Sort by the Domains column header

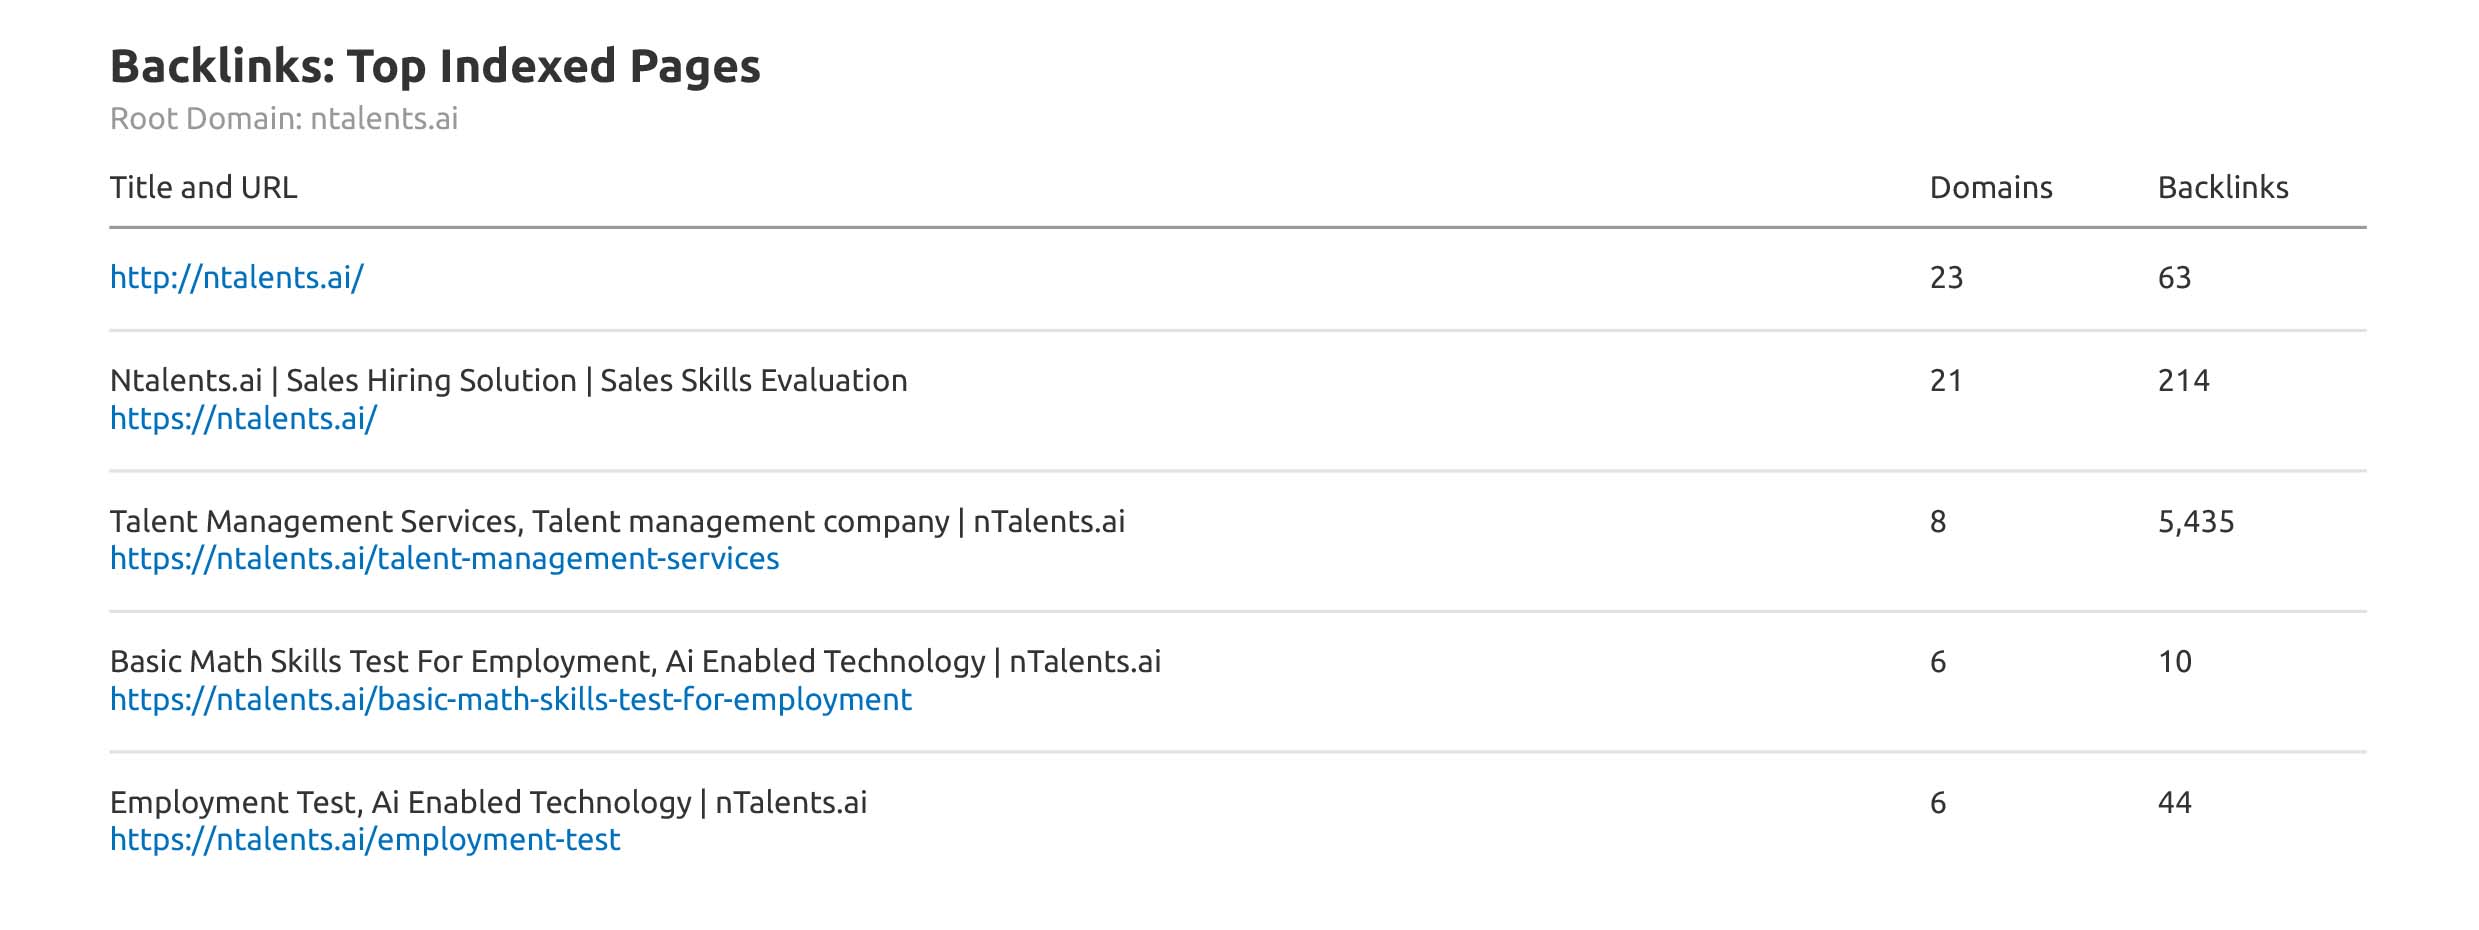[1990, 187]
